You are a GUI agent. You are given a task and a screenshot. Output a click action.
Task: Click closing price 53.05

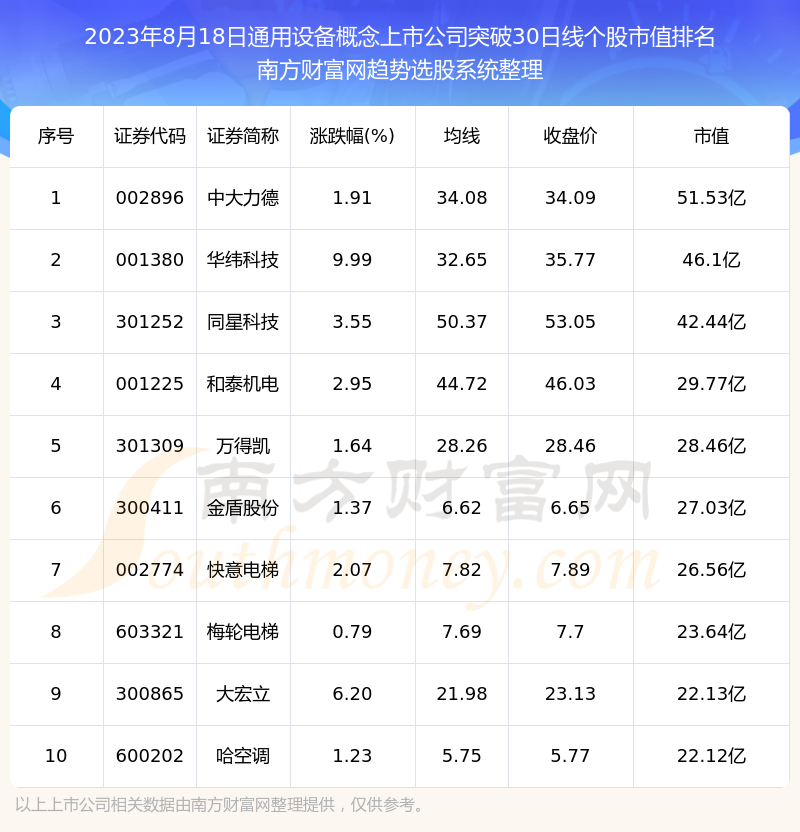pos(570,322)
